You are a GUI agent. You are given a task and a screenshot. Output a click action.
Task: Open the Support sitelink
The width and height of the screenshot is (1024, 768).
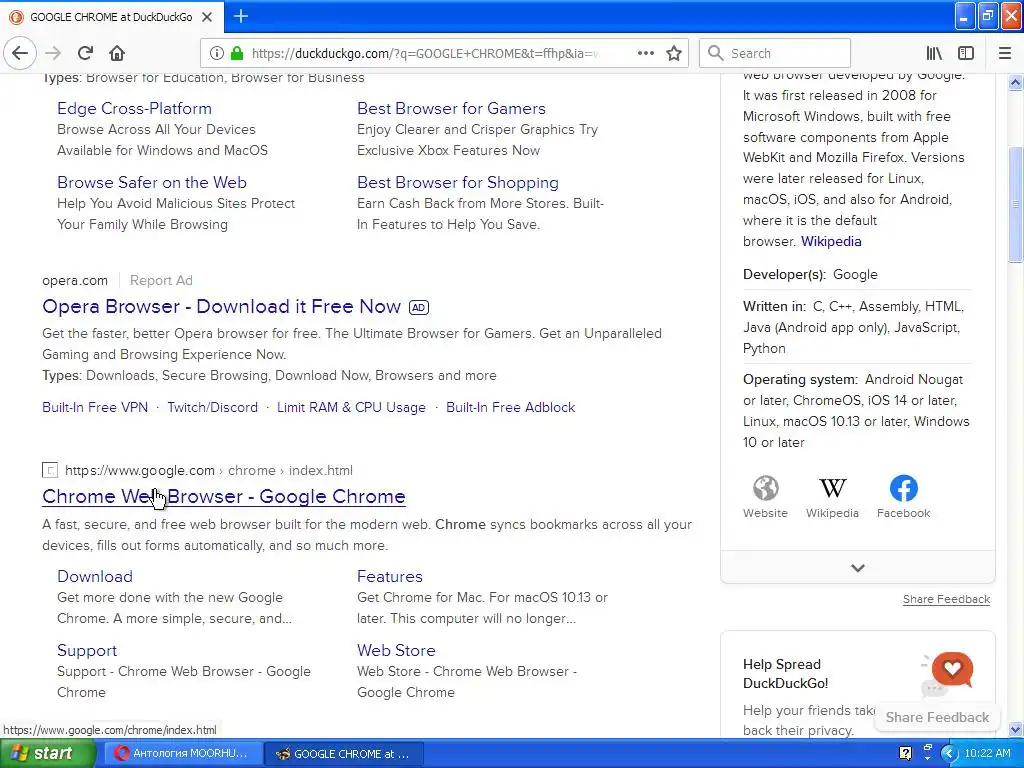(87, 650)
